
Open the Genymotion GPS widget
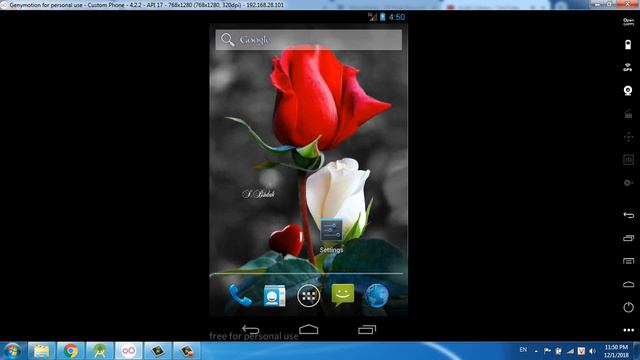coord(628,67)
